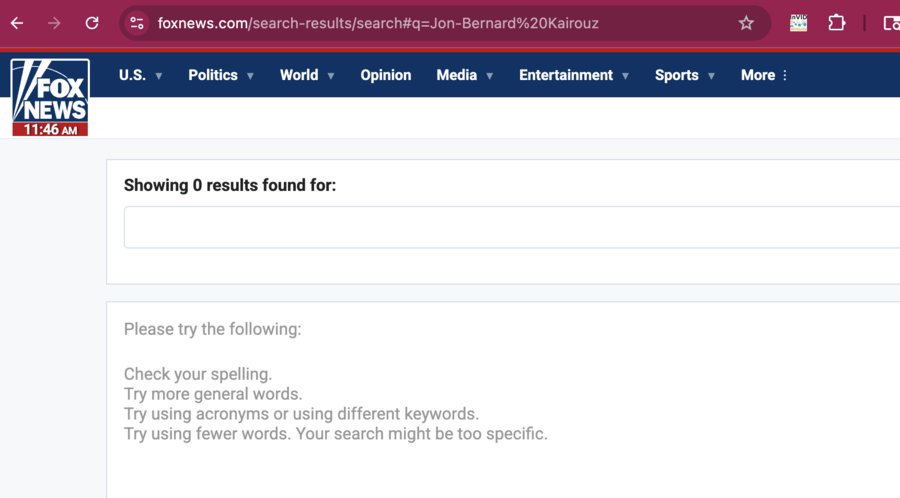Click the Fox News logo
This screenshot has height=498, width=900.
[x=50, y=97]
